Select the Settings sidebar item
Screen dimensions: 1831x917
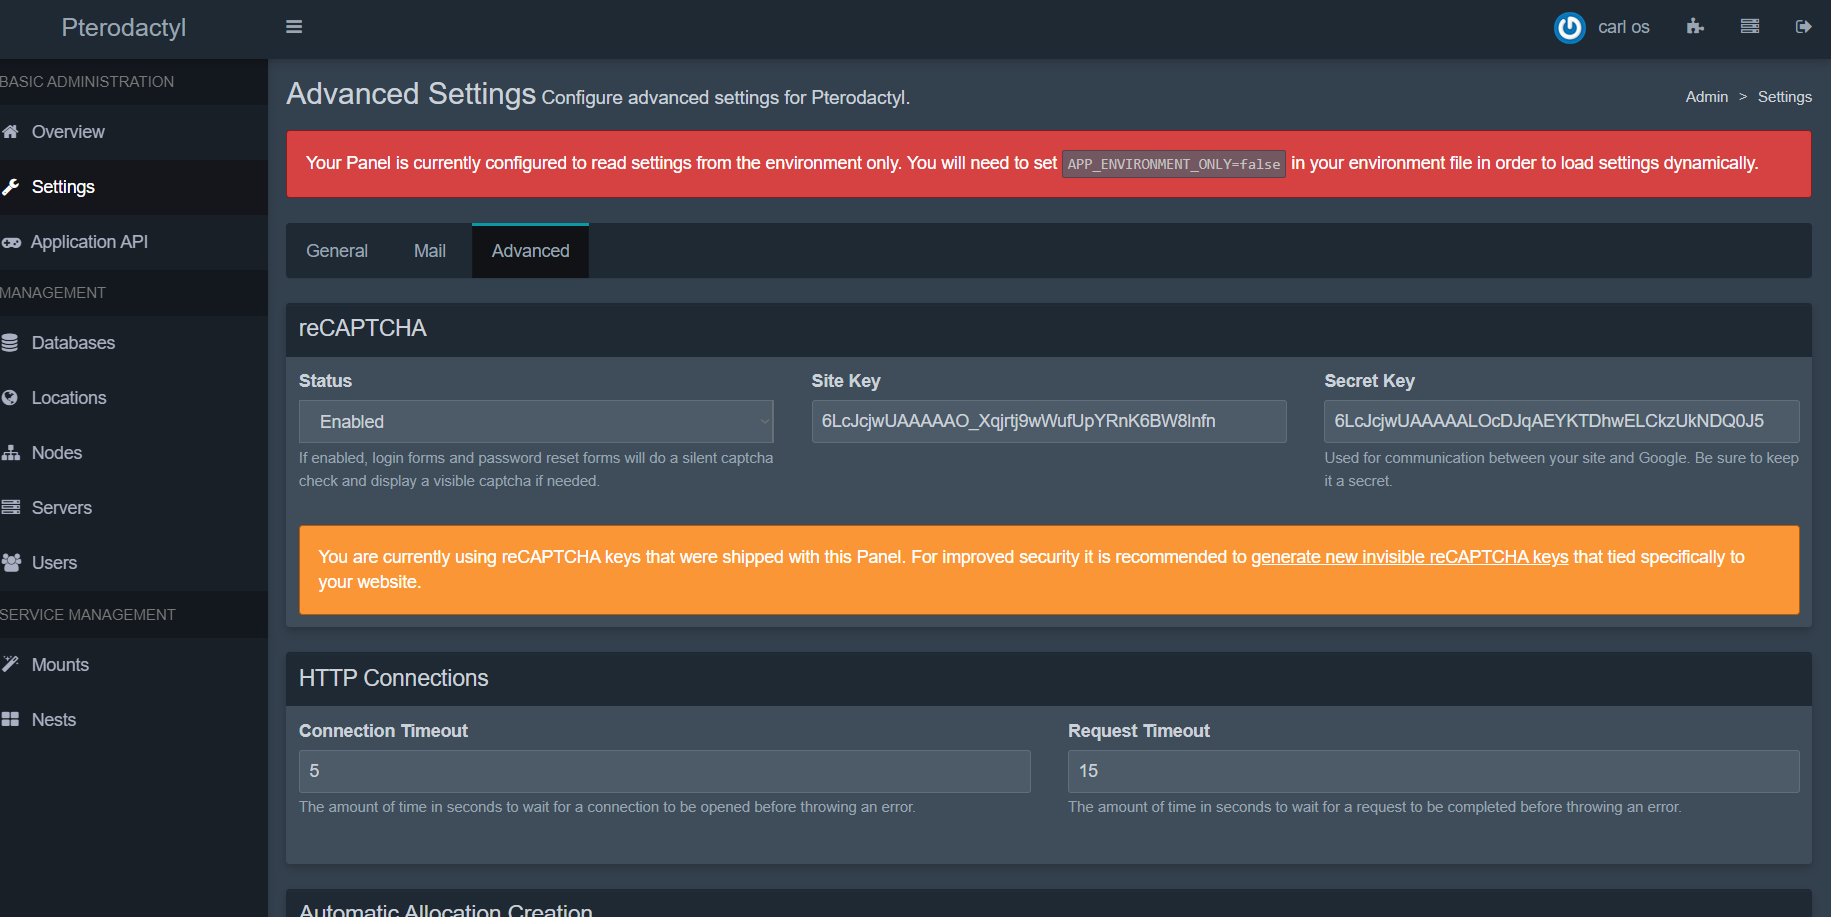tap(134, 187)
